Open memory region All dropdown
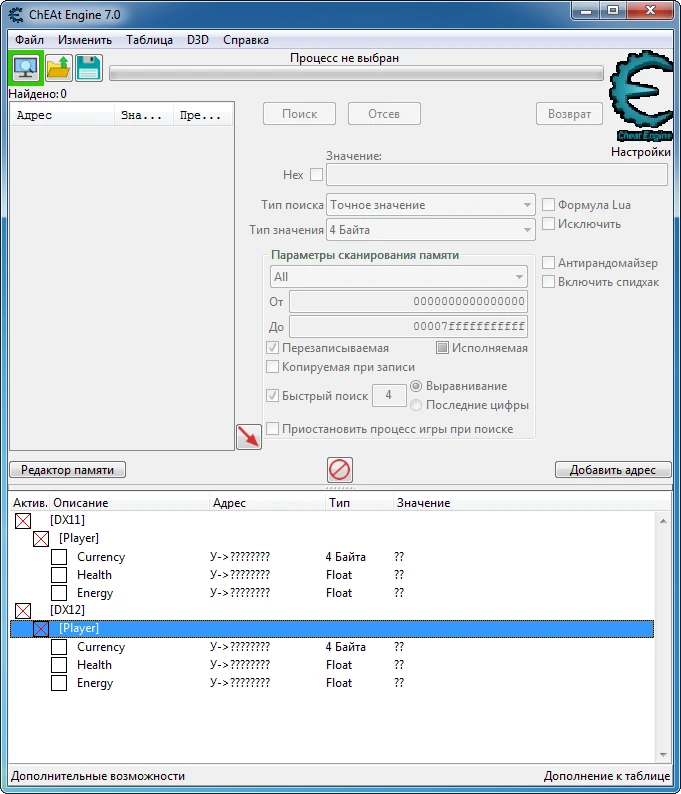 pos(399,277)
